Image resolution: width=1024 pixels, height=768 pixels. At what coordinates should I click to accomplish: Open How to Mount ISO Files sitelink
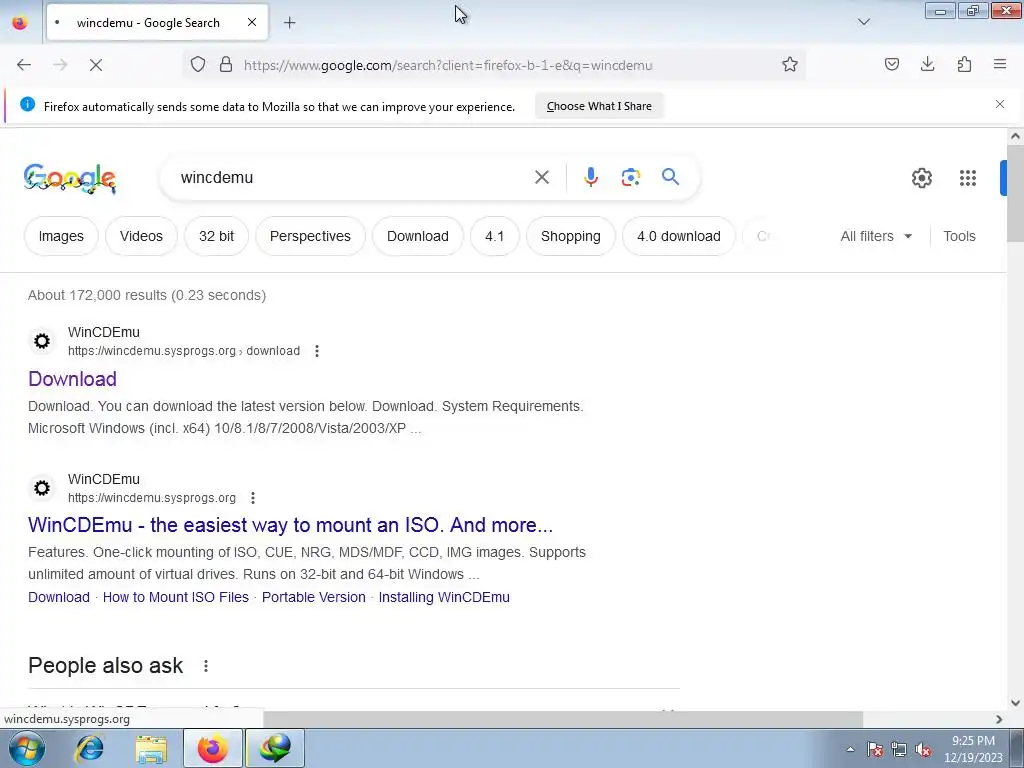pos(176,598)
